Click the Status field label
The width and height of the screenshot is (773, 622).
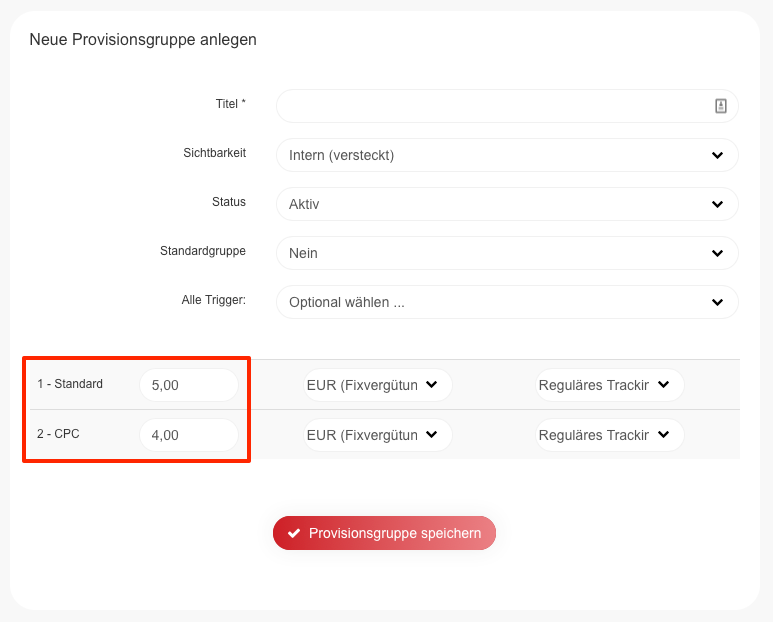click(228, 202)
